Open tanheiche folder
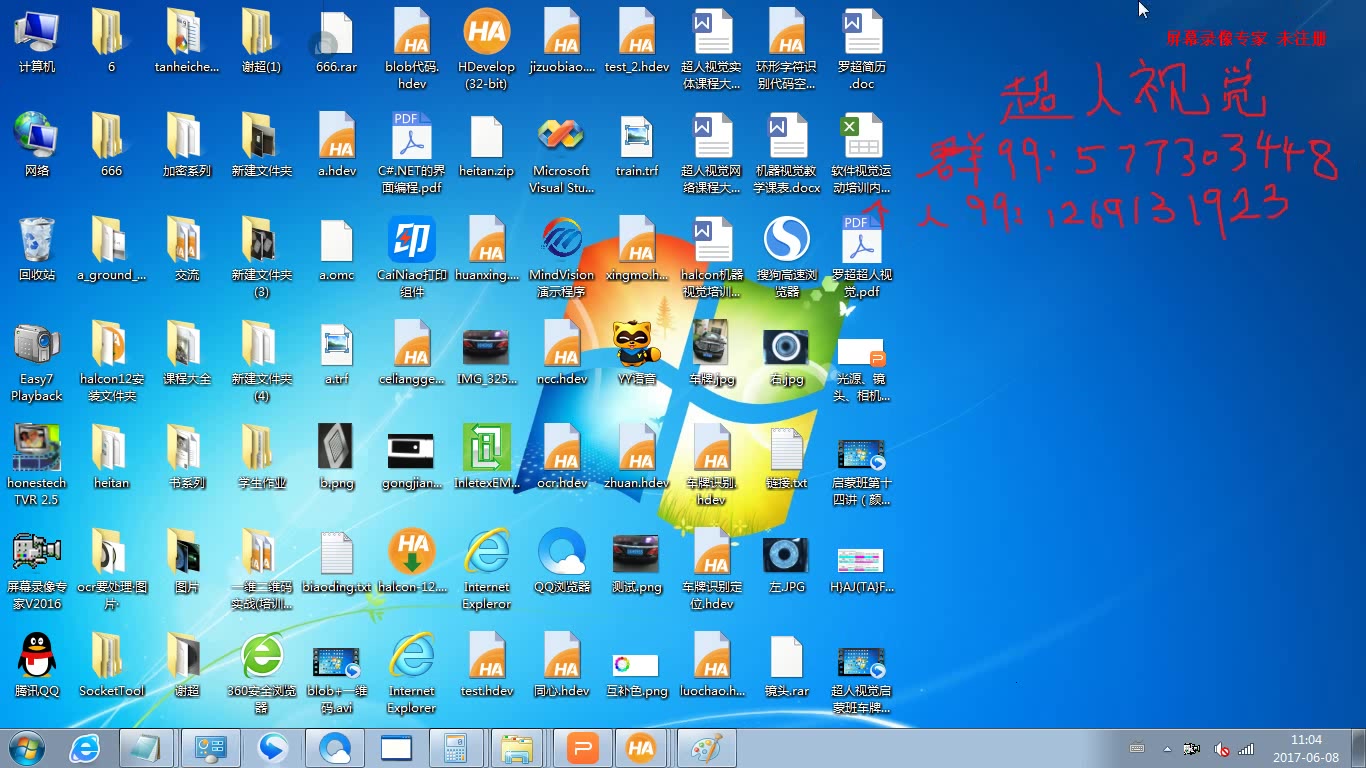Viewport: 1366px width, 768px height. (x=187, y=41)
